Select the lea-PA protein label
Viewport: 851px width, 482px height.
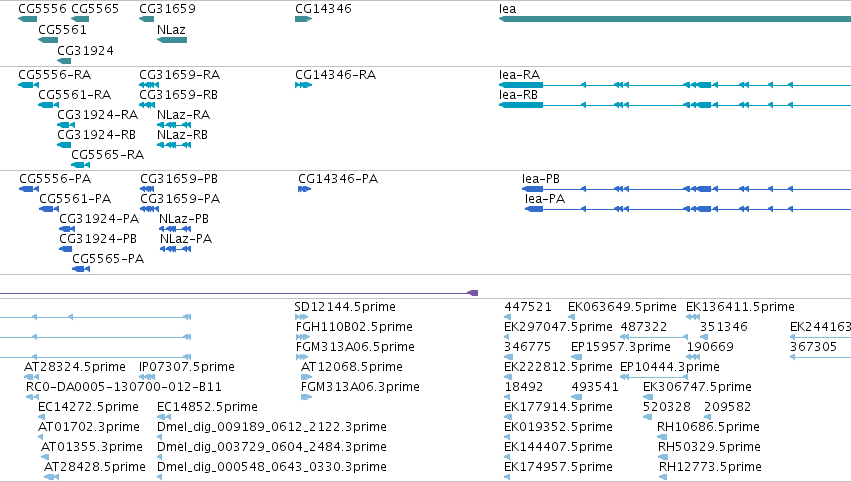pos(545,199)
